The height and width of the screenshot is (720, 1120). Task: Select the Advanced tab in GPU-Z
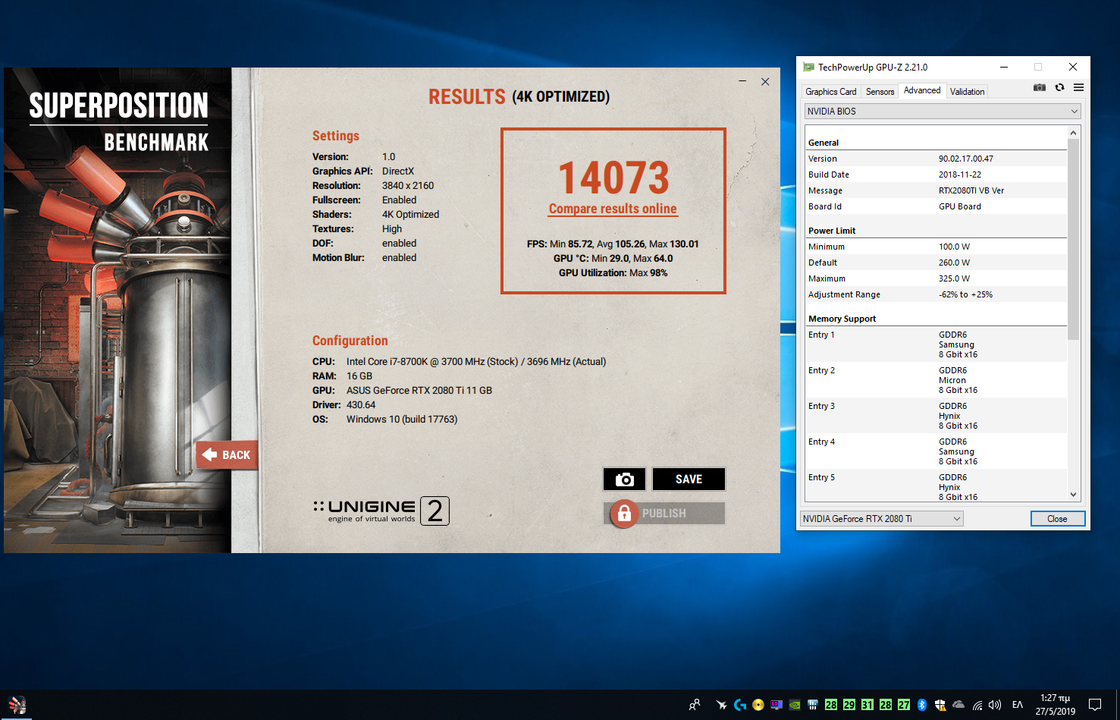[x=921, y=91]
